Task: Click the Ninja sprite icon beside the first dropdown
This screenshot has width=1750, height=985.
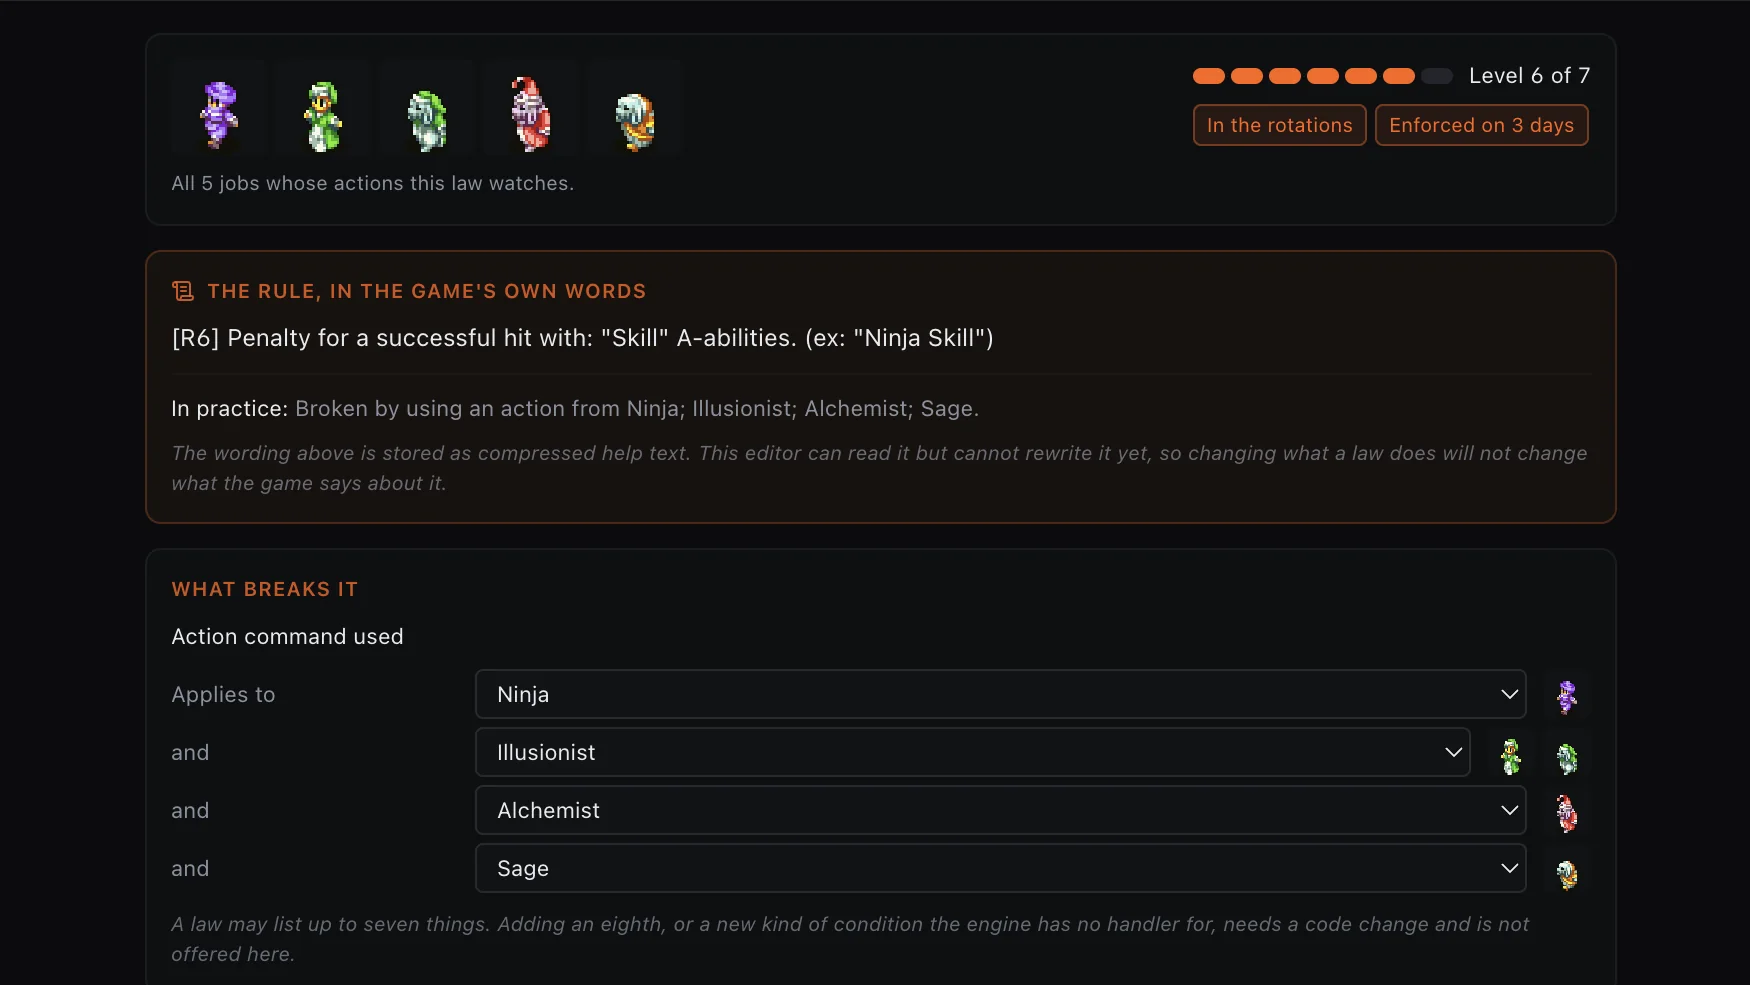Action: point(1567,696)
